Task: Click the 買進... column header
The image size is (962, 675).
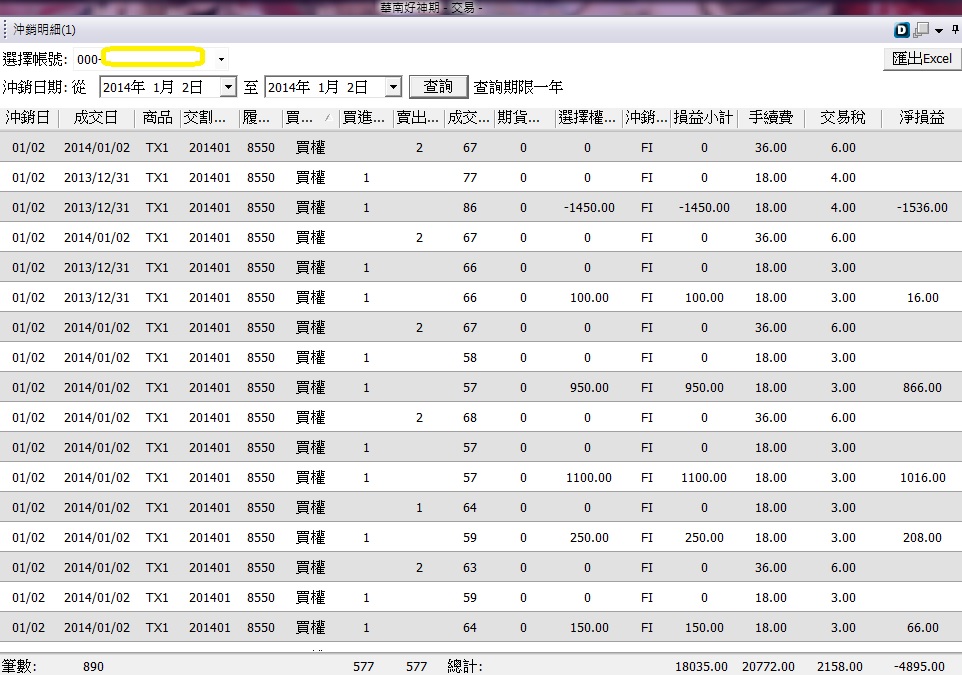Action: [x=366, y=117]
